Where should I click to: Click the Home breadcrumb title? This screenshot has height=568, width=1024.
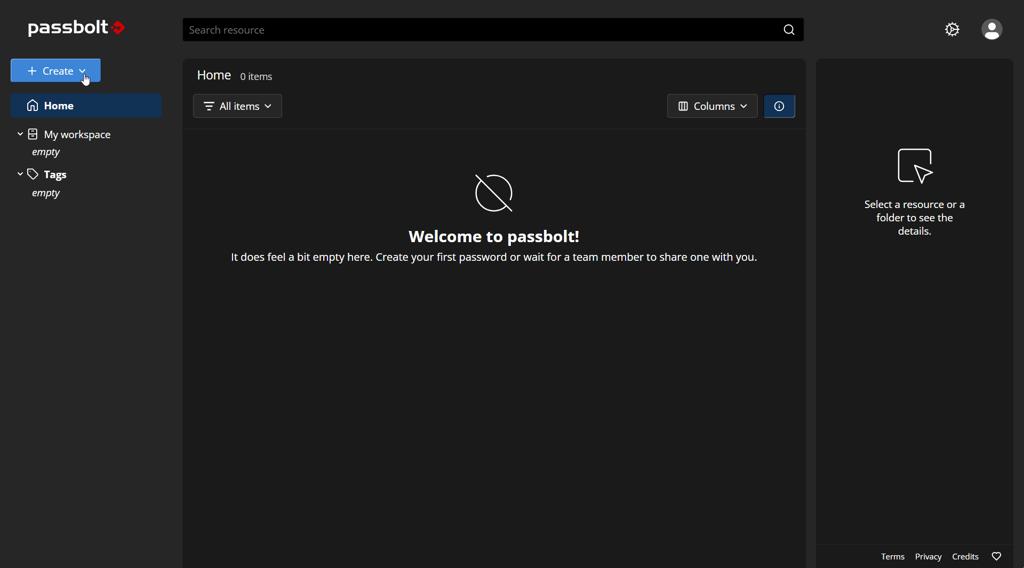[214, 75]
